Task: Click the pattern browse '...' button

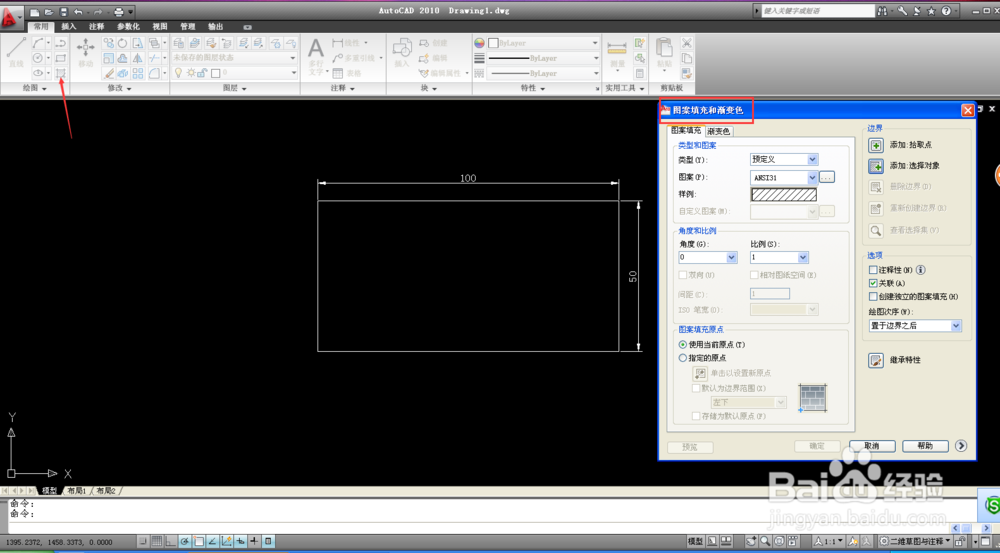Action: (827, 177)
